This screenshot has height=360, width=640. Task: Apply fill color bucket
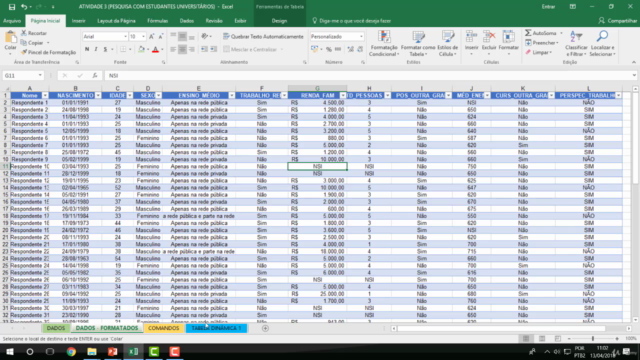[x=141, y=49]
